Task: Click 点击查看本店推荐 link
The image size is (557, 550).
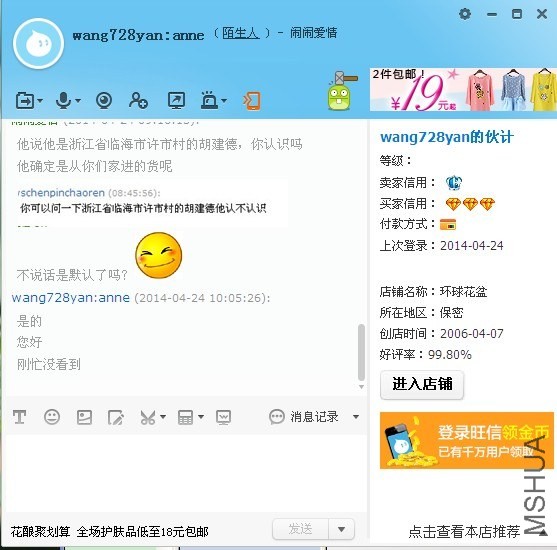Action: tap(464, 532)
